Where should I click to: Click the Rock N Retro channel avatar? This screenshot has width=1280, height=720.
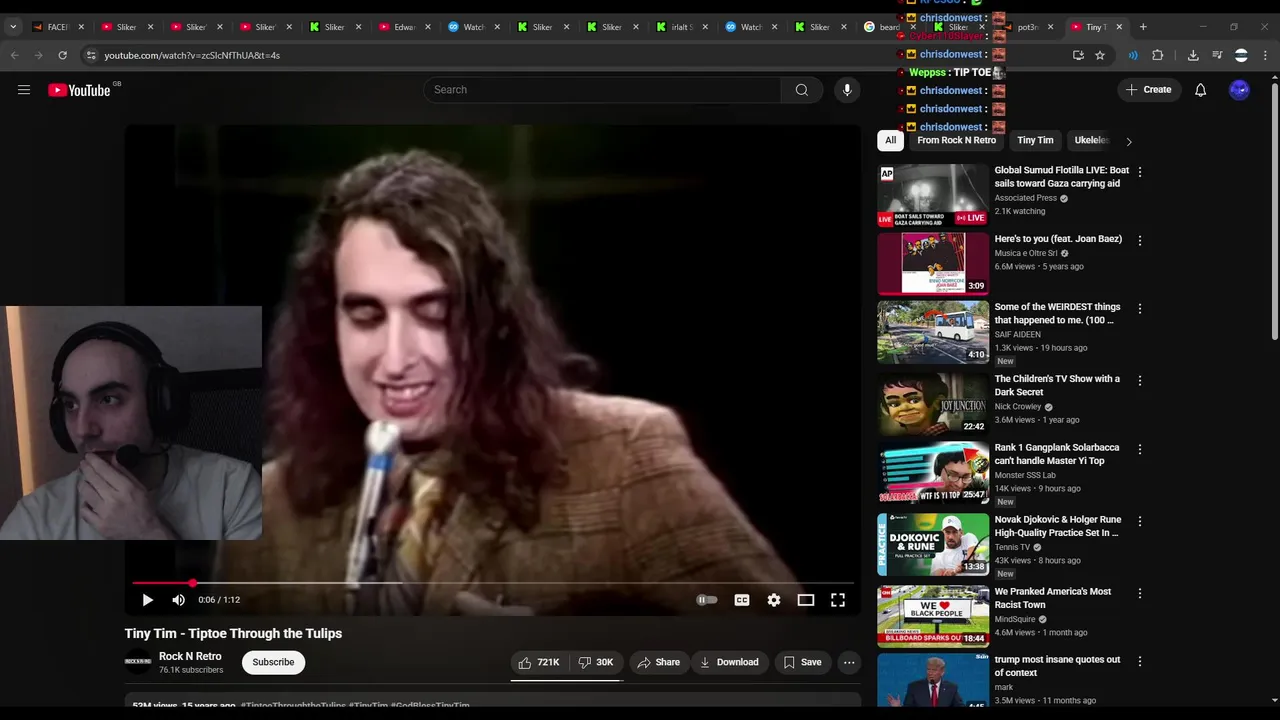coord(138,662)
